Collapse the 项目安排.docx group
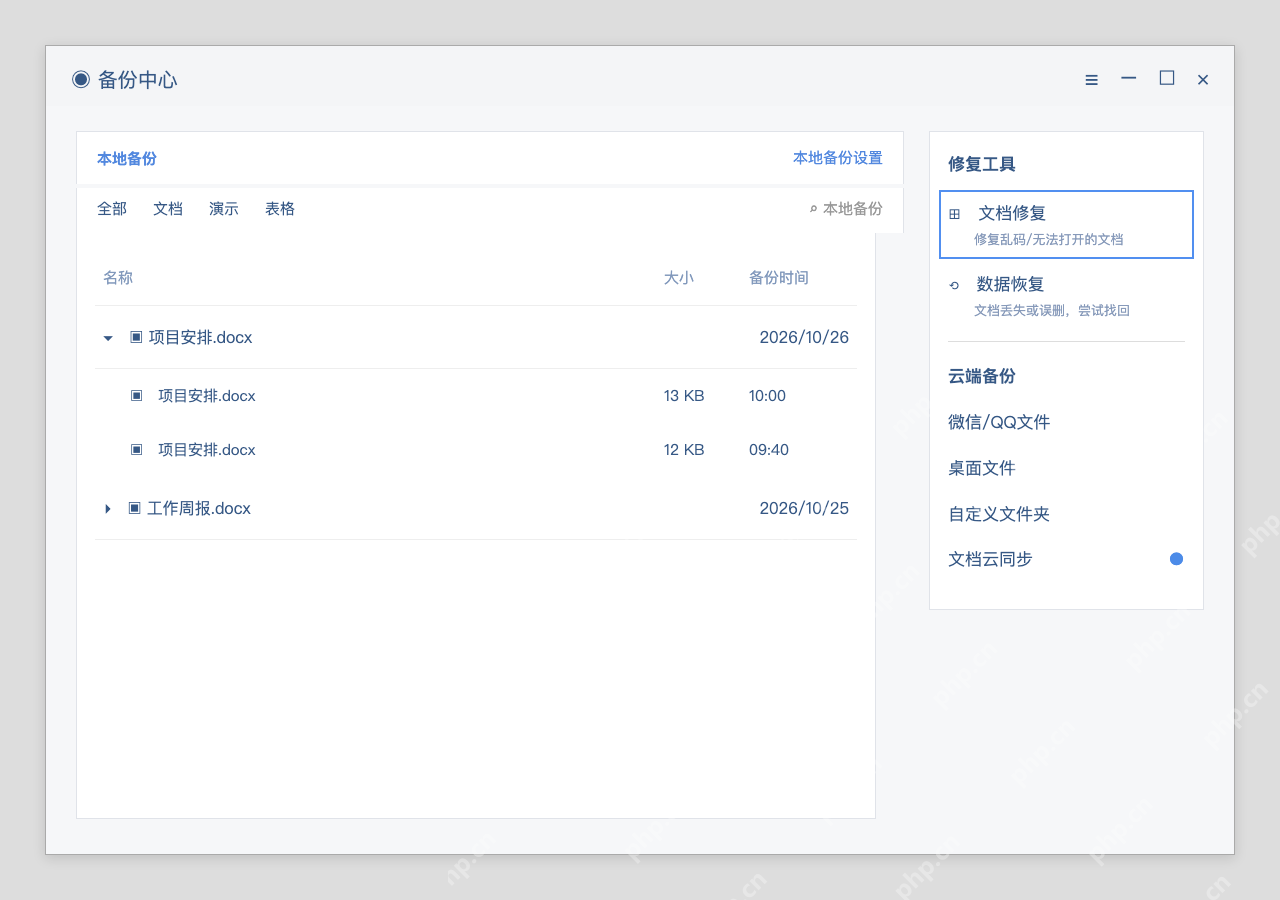 108,338
